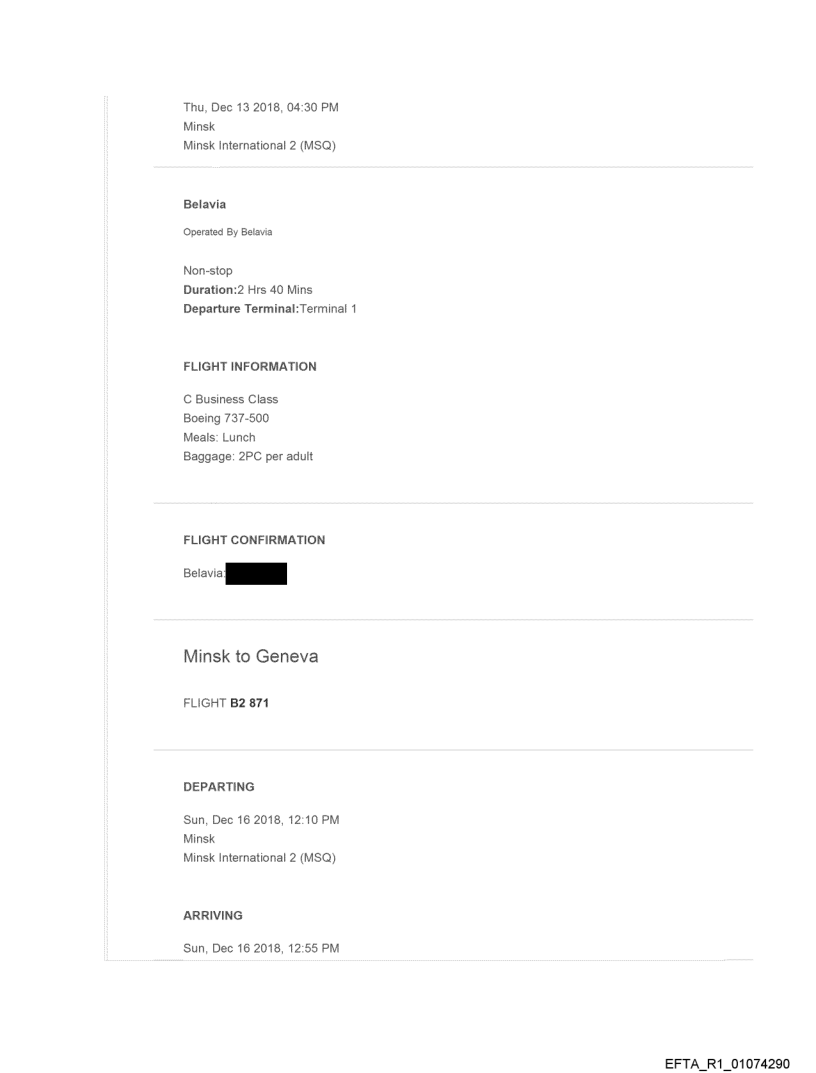Viewport: 816px width, 1073px height.
Task: Select the Sun, Dec 16 2018, 12:55 PM time
Action: [x=261, y=948]
